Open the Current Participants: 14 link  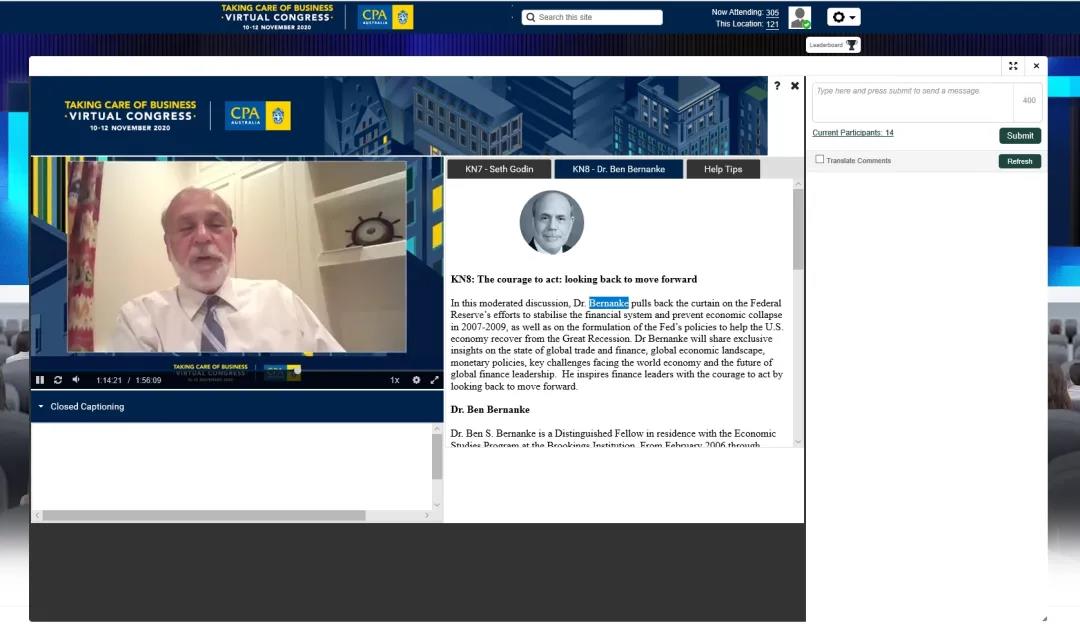coord(853,133)
